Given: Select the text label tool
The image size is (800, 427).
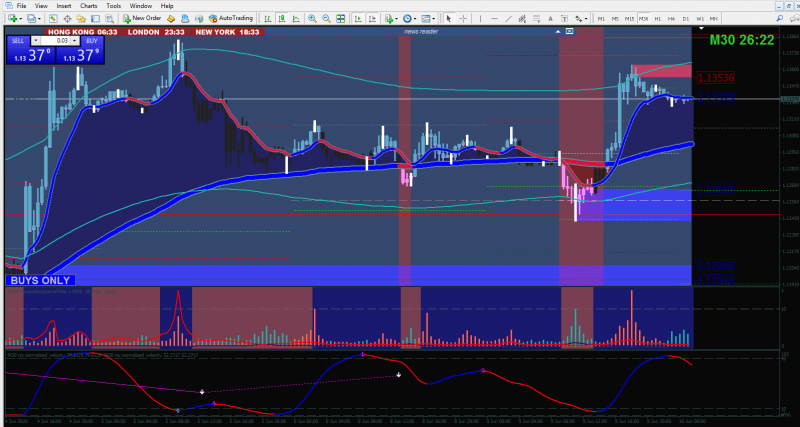Looking at the screenshot, I should 565,18.
